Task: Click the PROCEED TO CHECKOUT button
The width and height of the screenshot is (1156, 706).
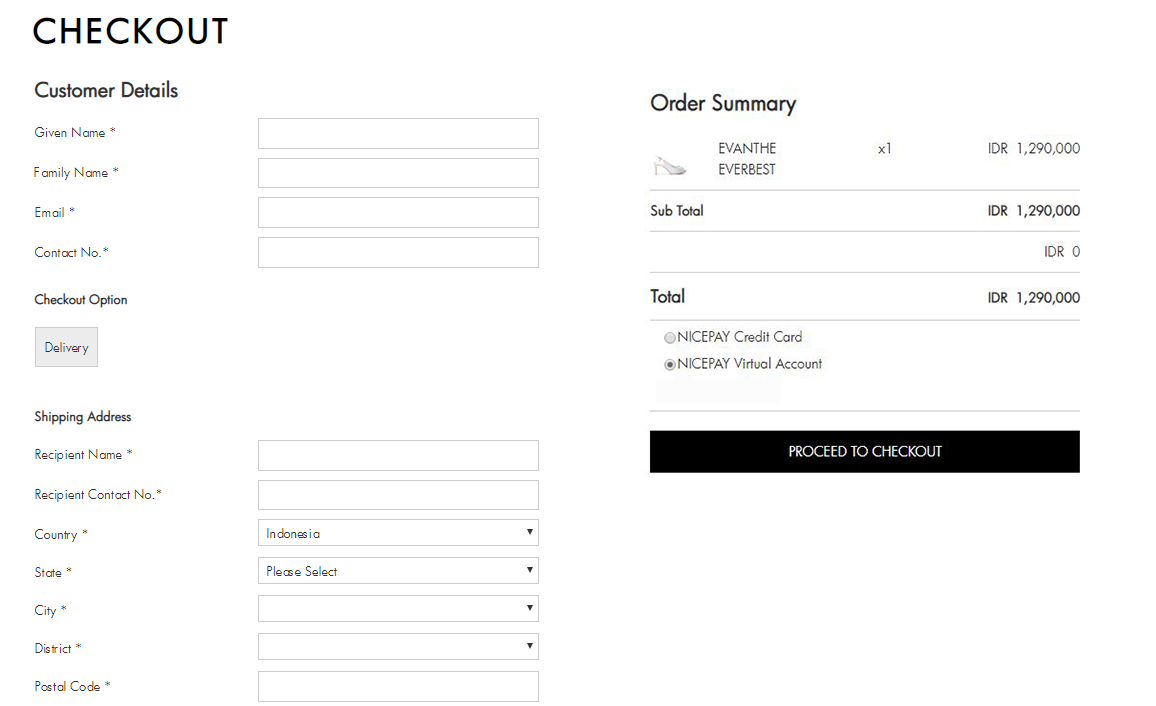Action: (x=865, y=452)
